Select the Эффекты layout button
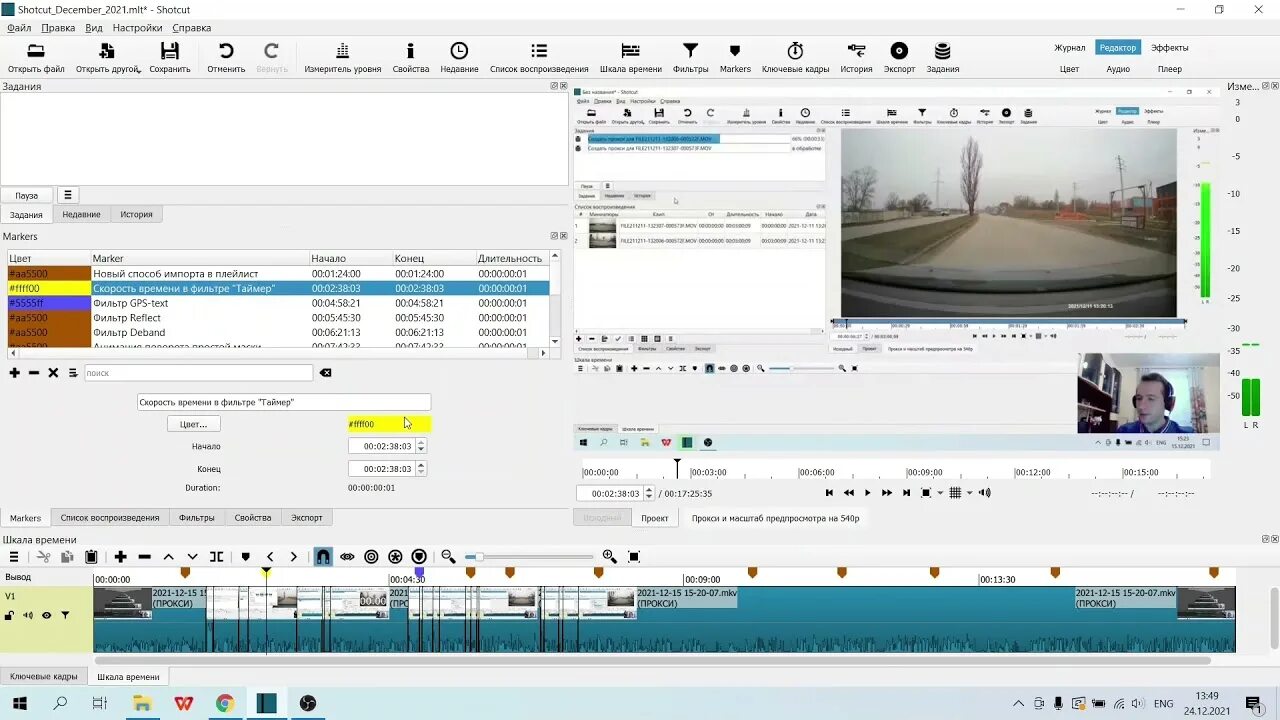The height and width of the screenshot is (720, 1280). point(1169,47)
